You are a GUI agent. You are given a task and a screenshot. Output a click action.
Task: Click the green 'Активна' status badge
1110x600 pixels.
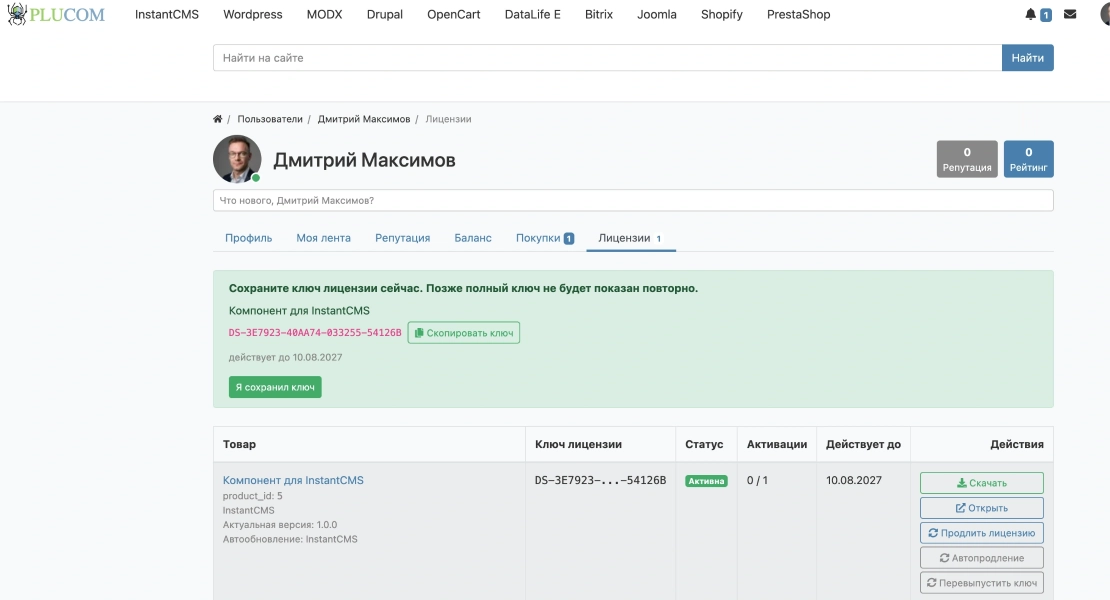pyautogui.click(x=706, y=481)
